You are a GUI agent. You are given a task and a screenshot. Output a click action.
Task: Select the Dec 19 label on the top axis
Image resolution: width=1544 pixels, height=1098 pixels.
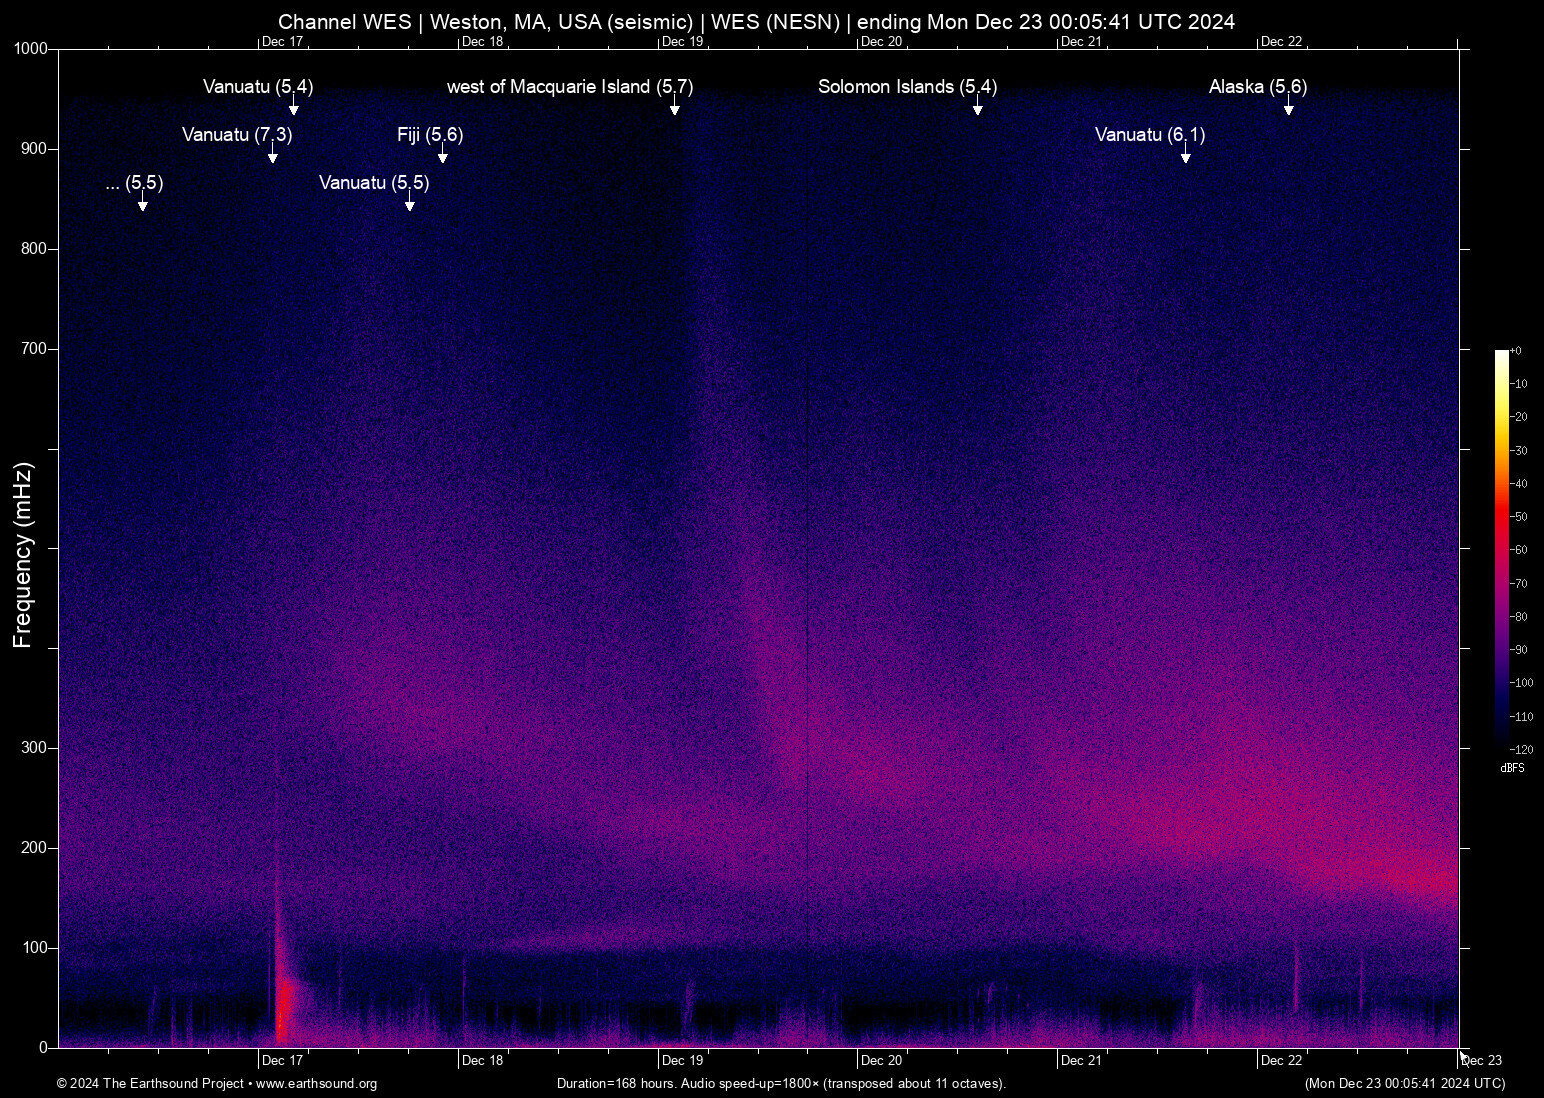682,41
